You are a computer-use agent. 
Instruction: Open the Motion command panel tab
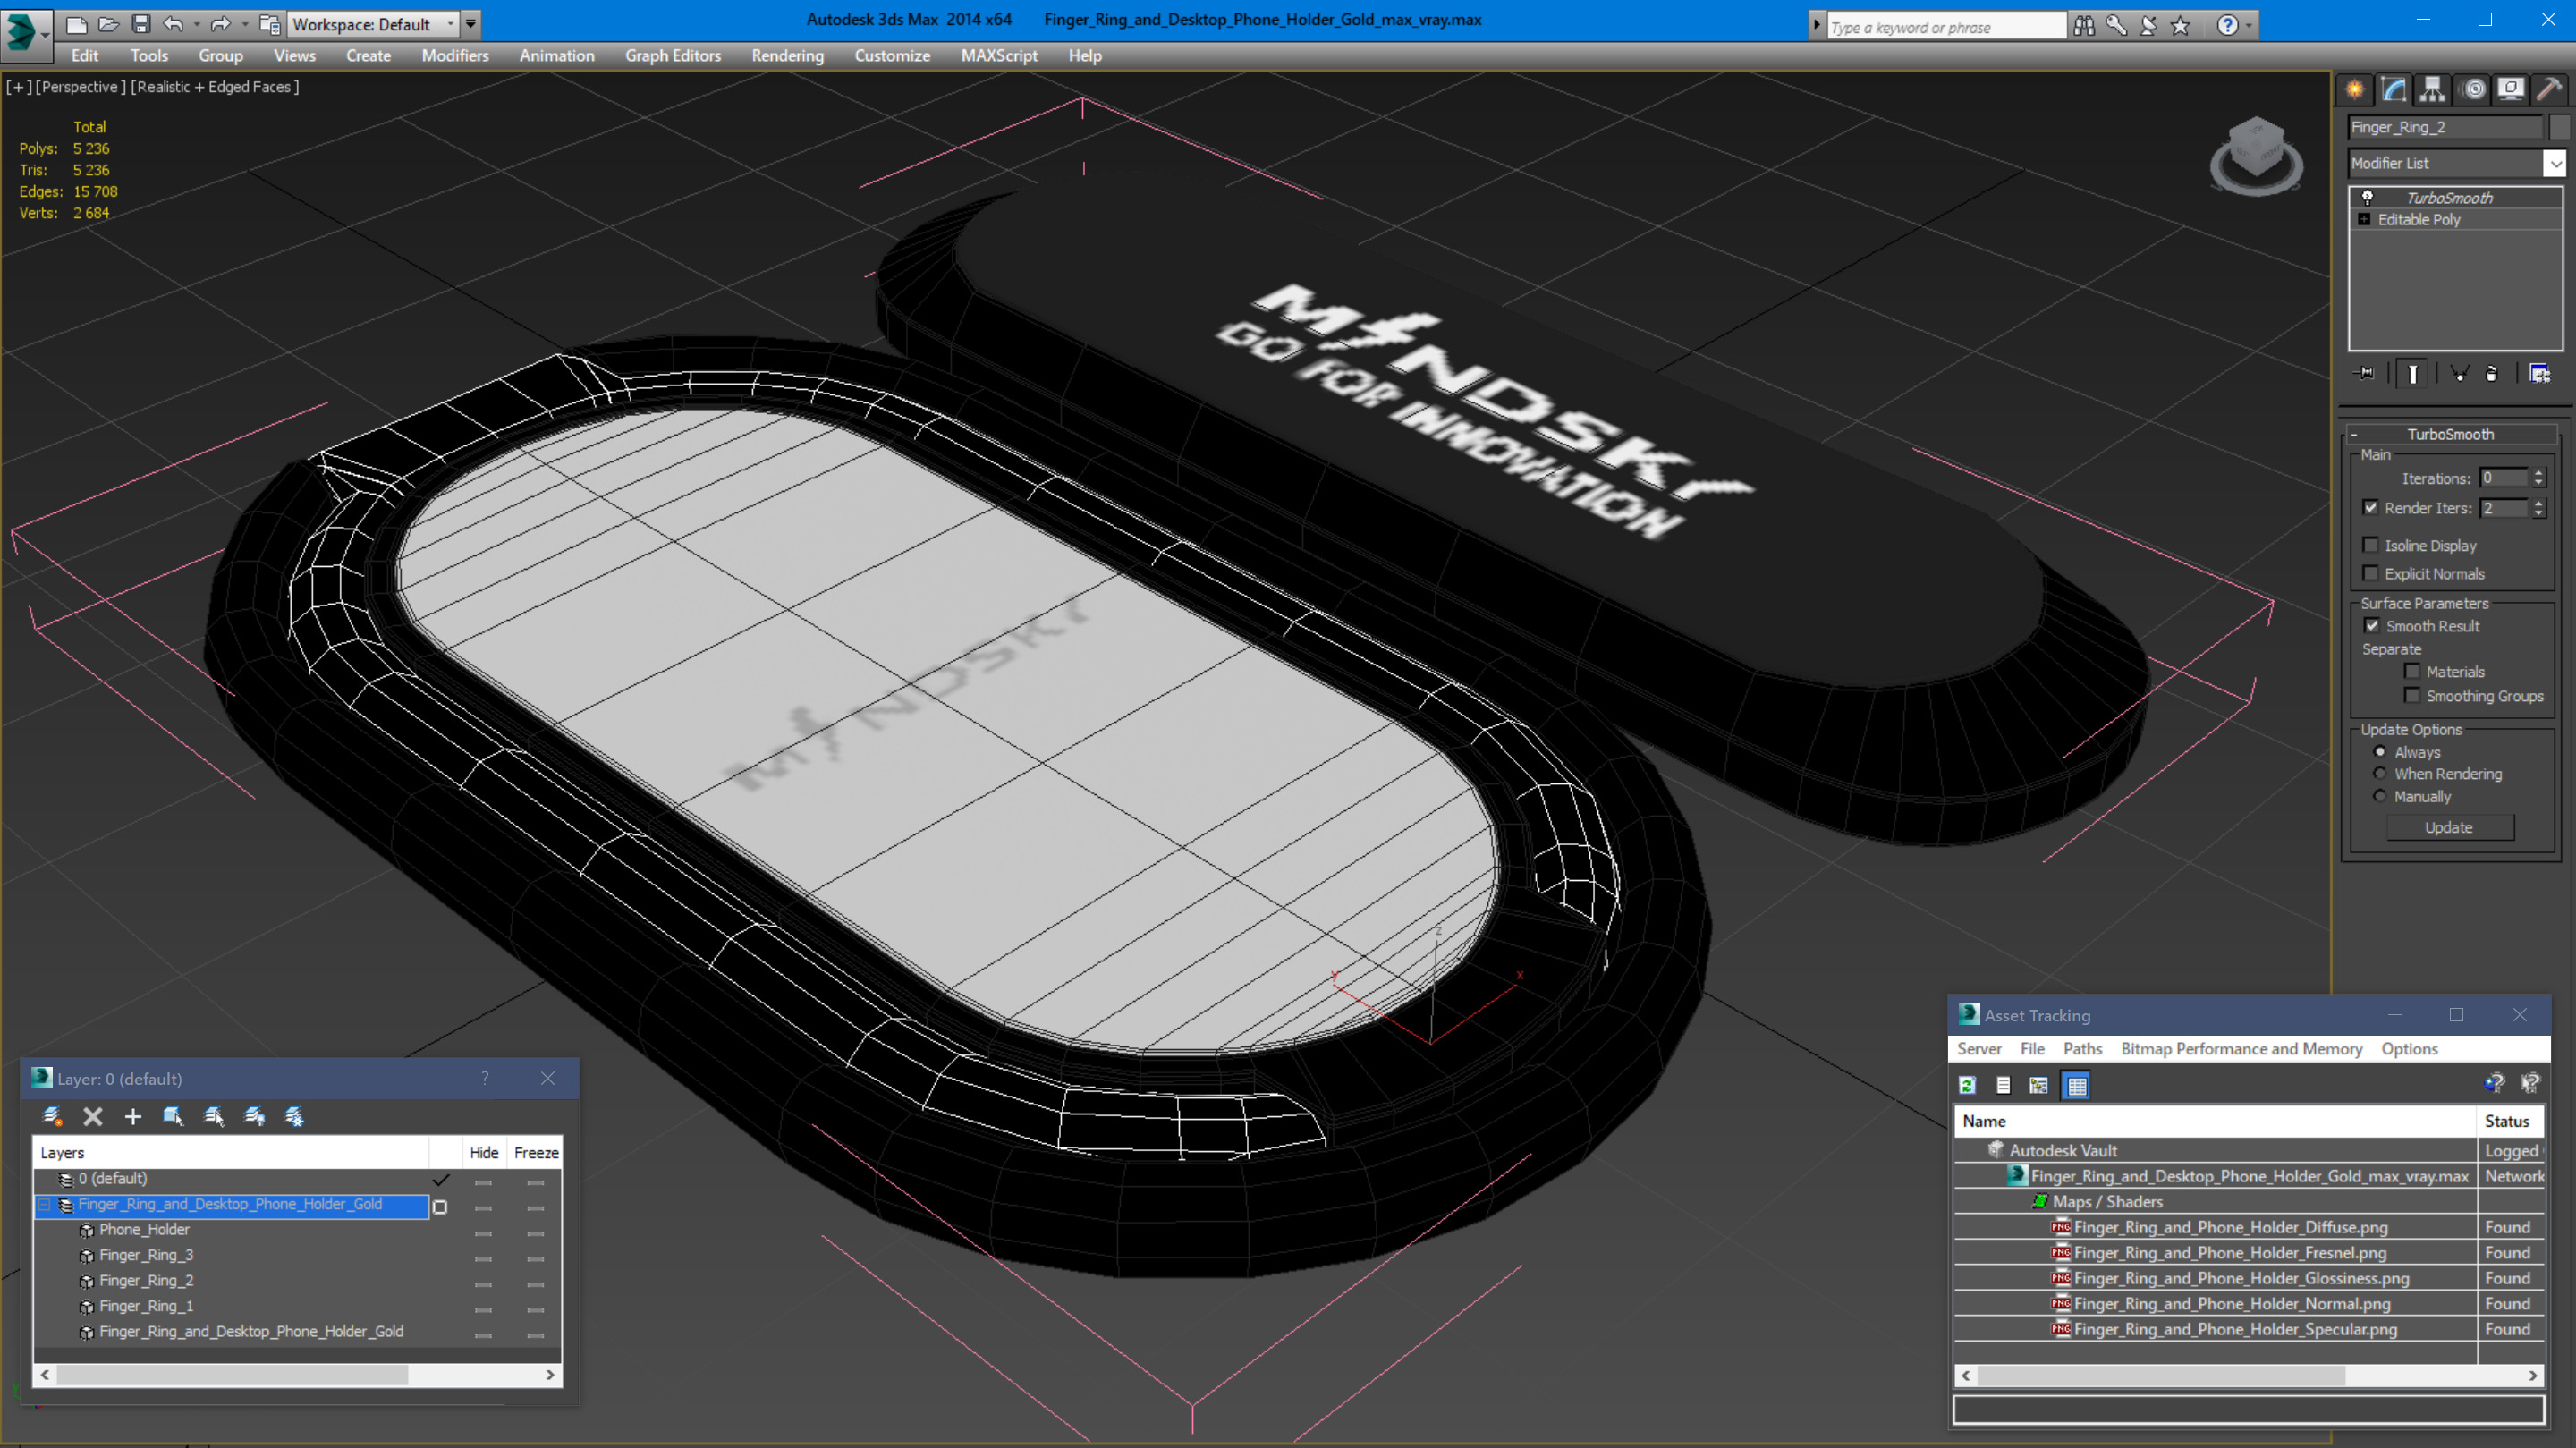point(2472,90)
